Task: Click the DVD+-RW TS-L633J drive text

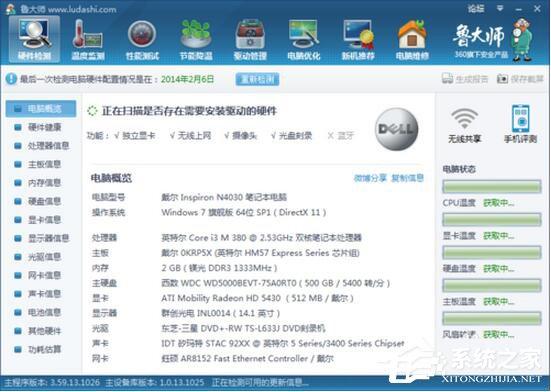Action: pyautogui.click(x=243, y=328)
